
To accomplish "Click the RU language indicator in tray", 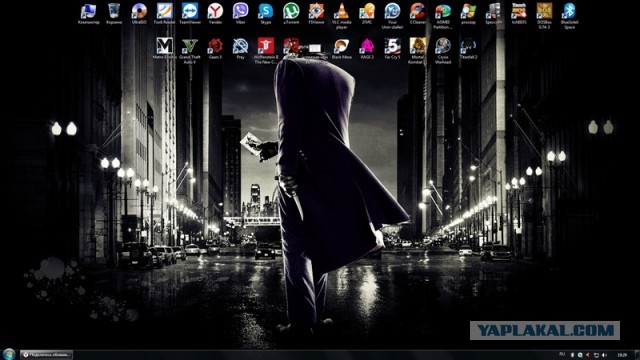I will tap(562, 354).
